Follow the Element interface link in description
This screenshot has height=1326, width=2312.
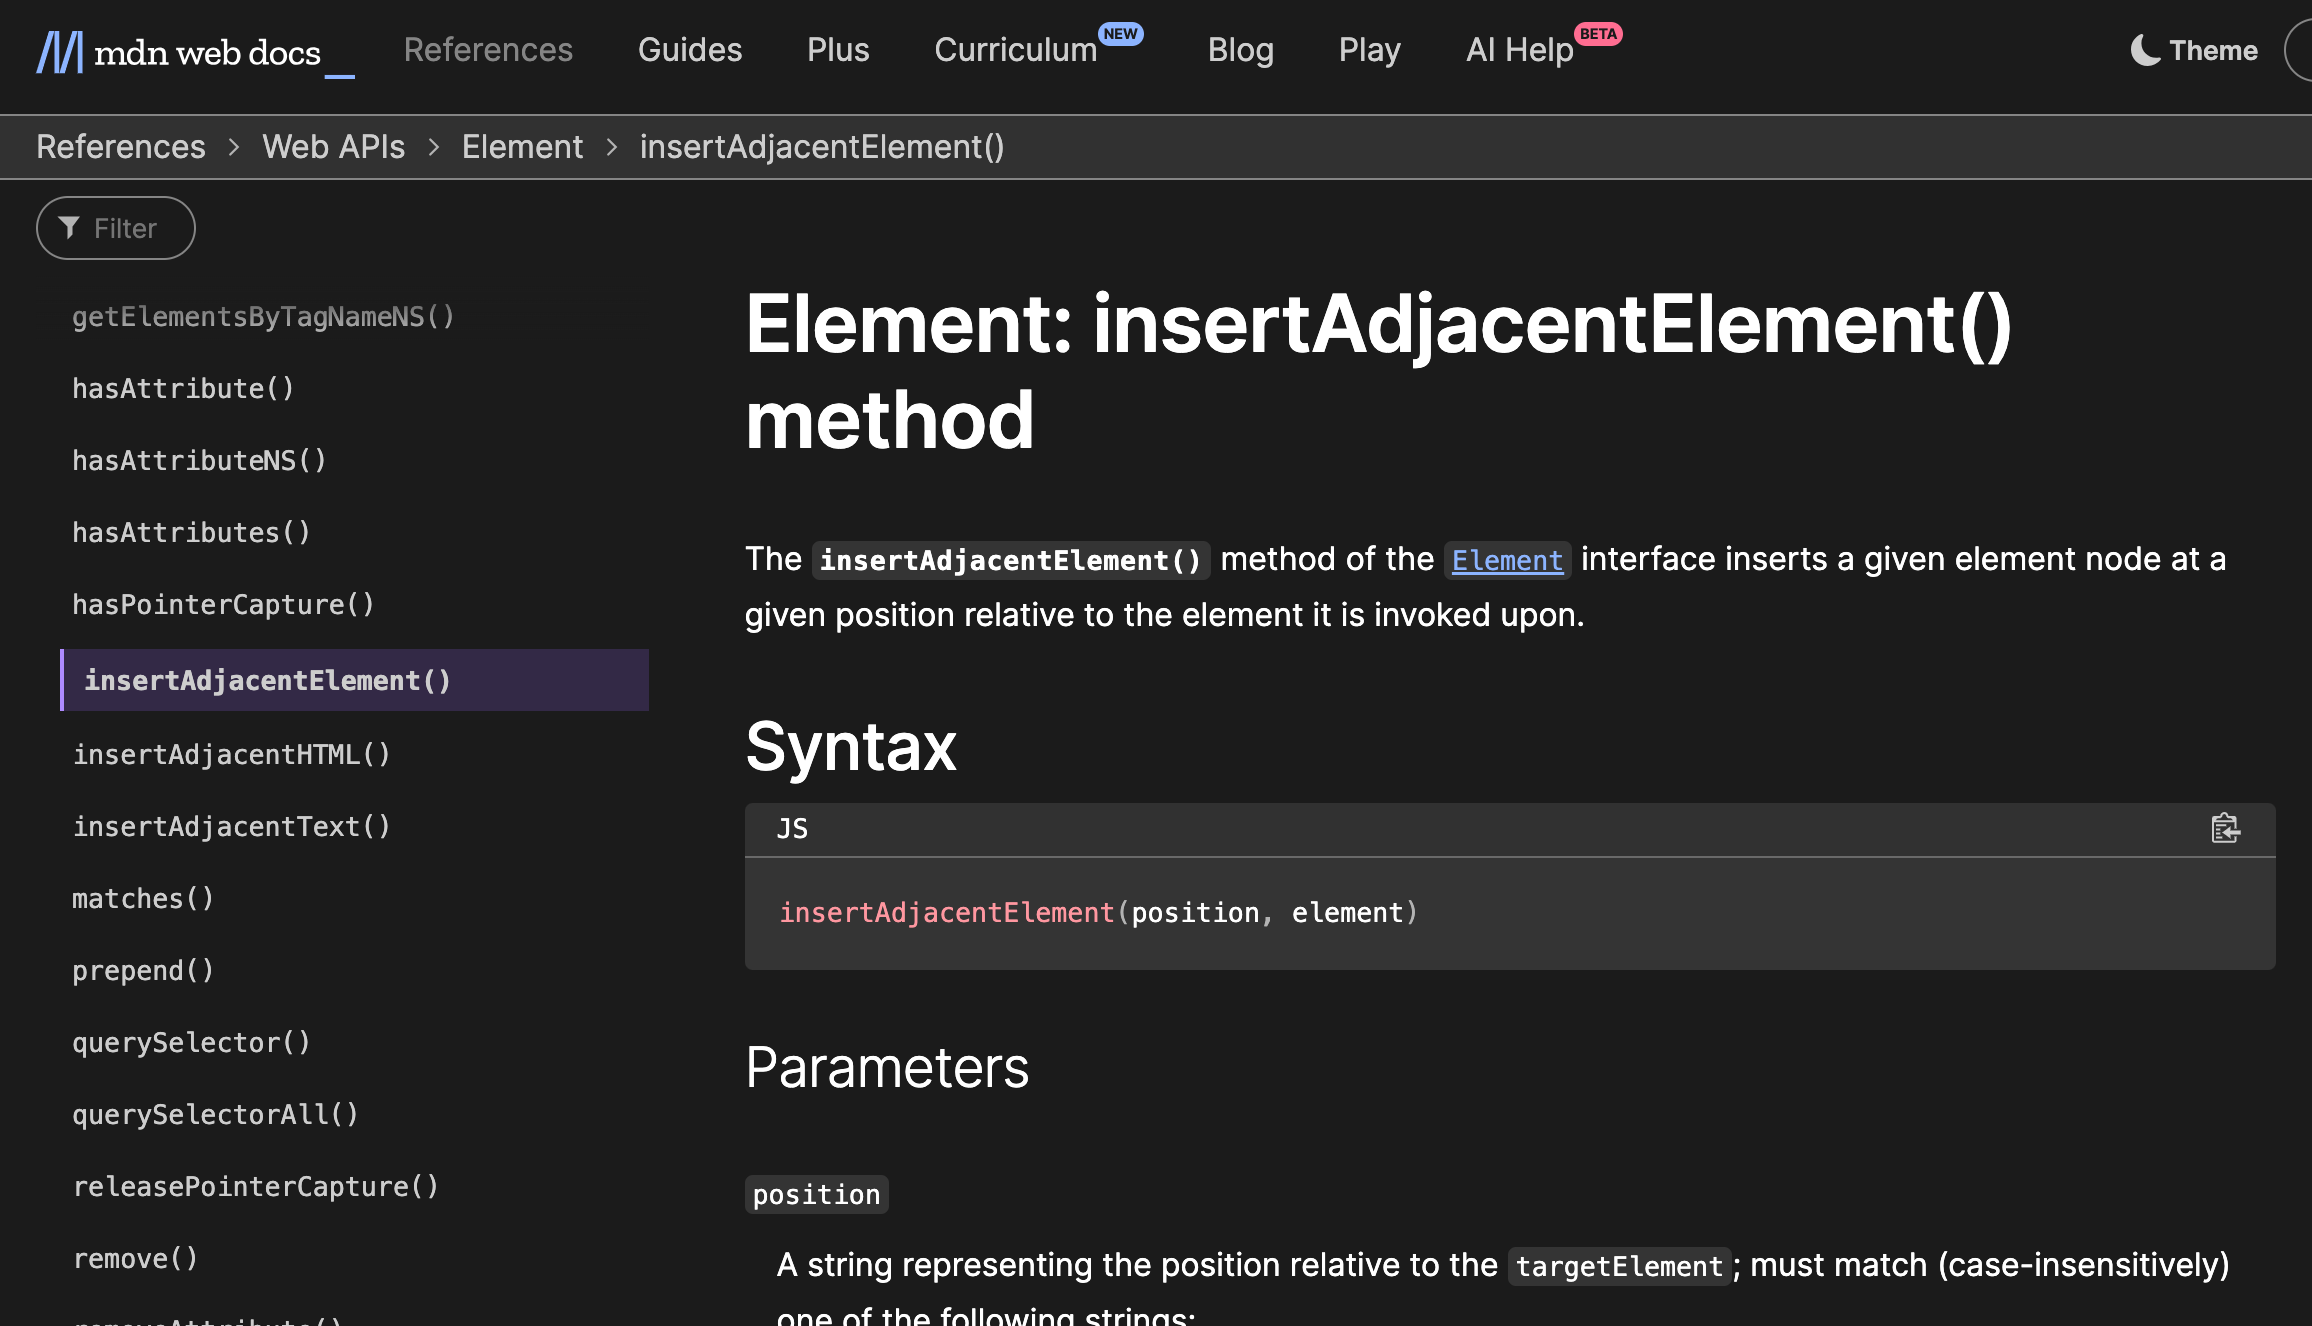click(x=1507, y=560)
